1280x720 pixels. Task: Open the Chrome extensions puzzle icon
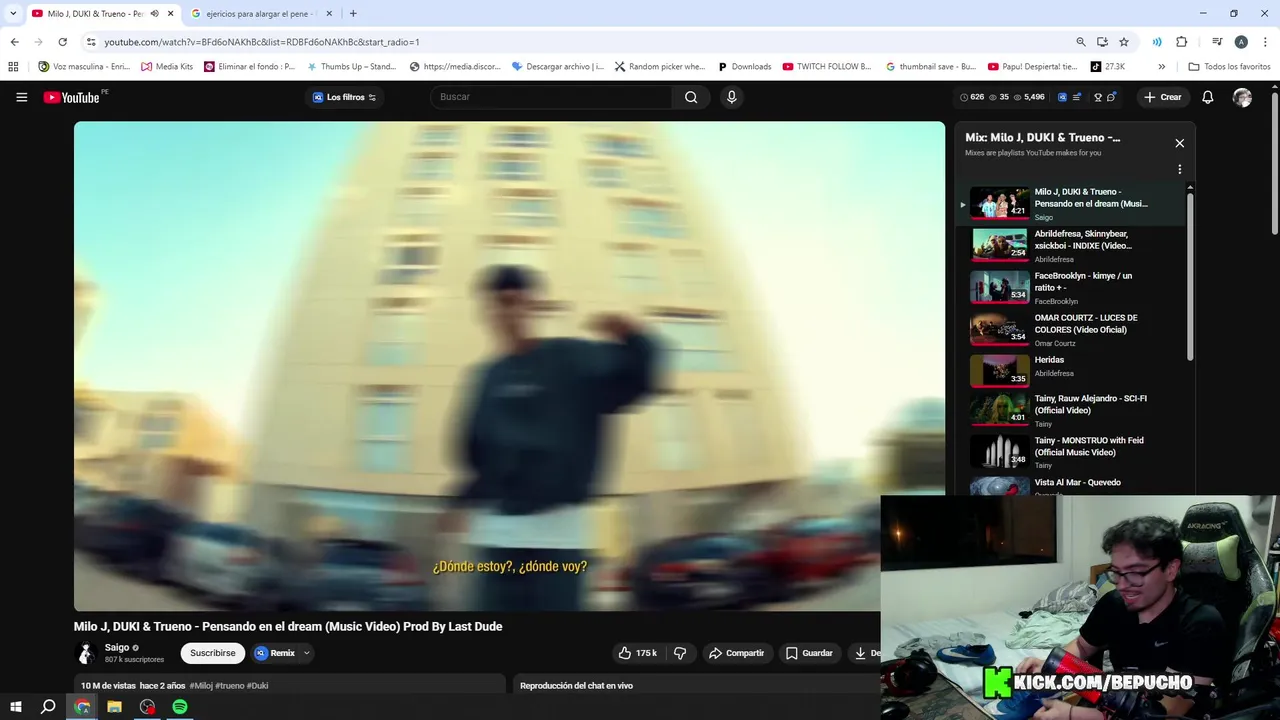point(1182,42)
